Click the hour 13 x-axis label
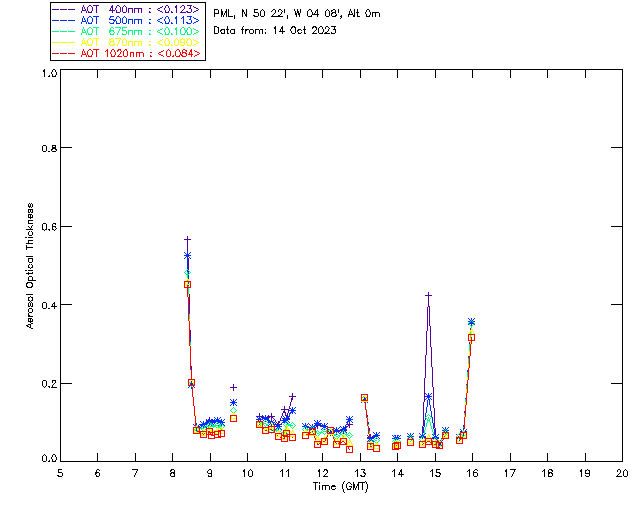 [360, 473]
